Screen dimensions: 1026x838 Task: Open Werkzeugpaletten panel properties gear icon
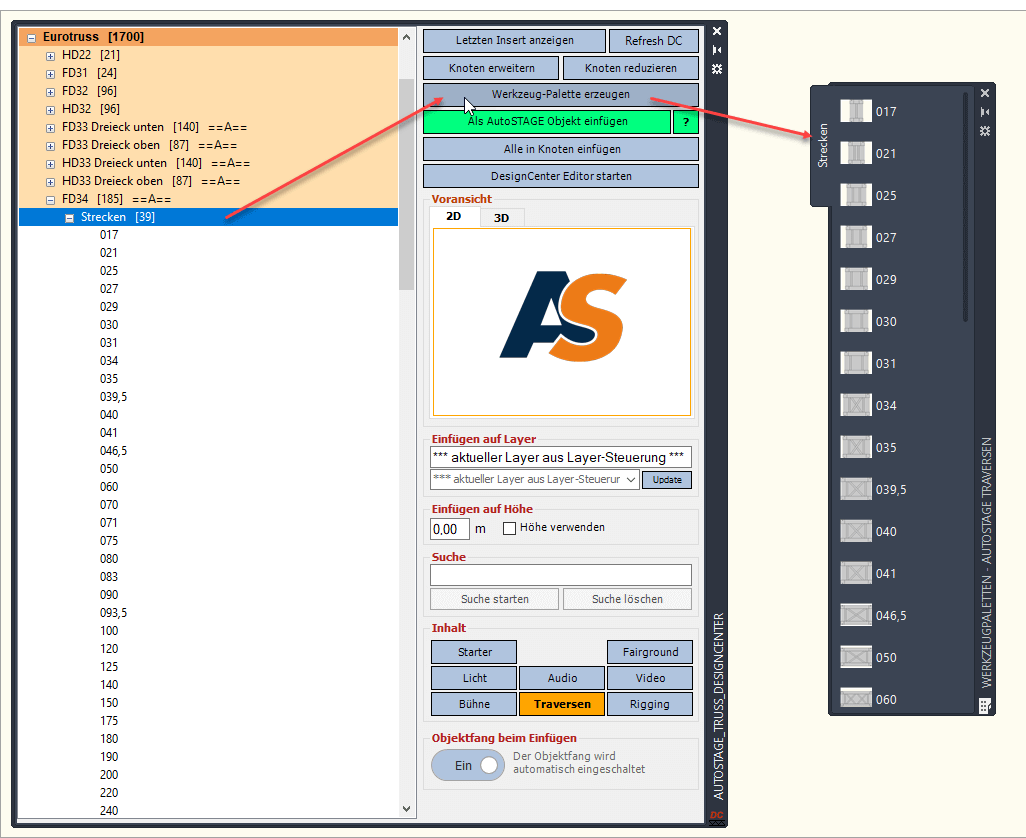pos(985,131)
